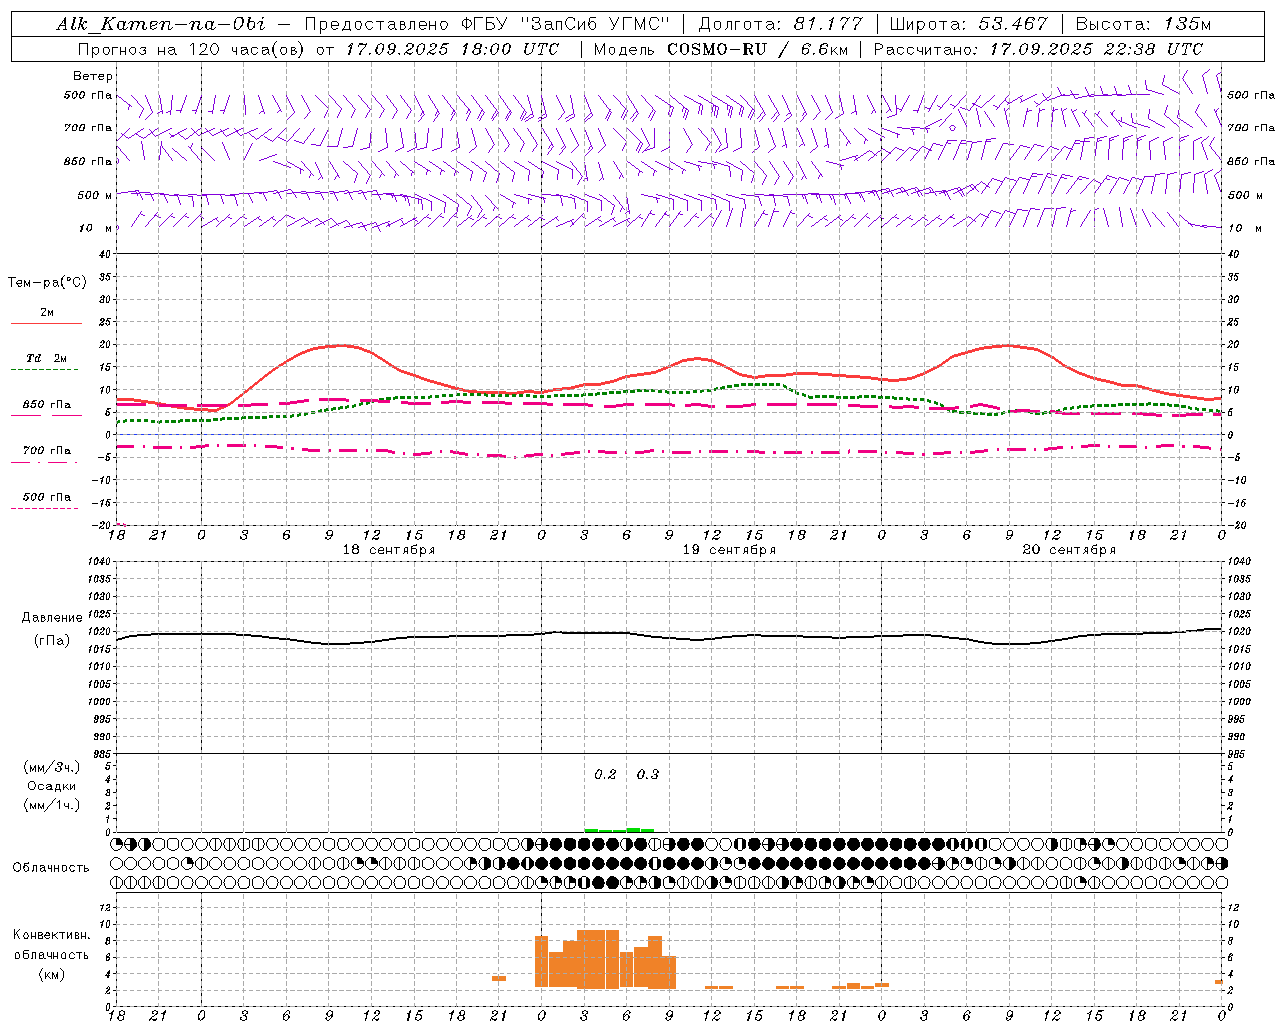Click the Td 2м legend entry
Screen dimensions: 1280x1024
point(46,358)
